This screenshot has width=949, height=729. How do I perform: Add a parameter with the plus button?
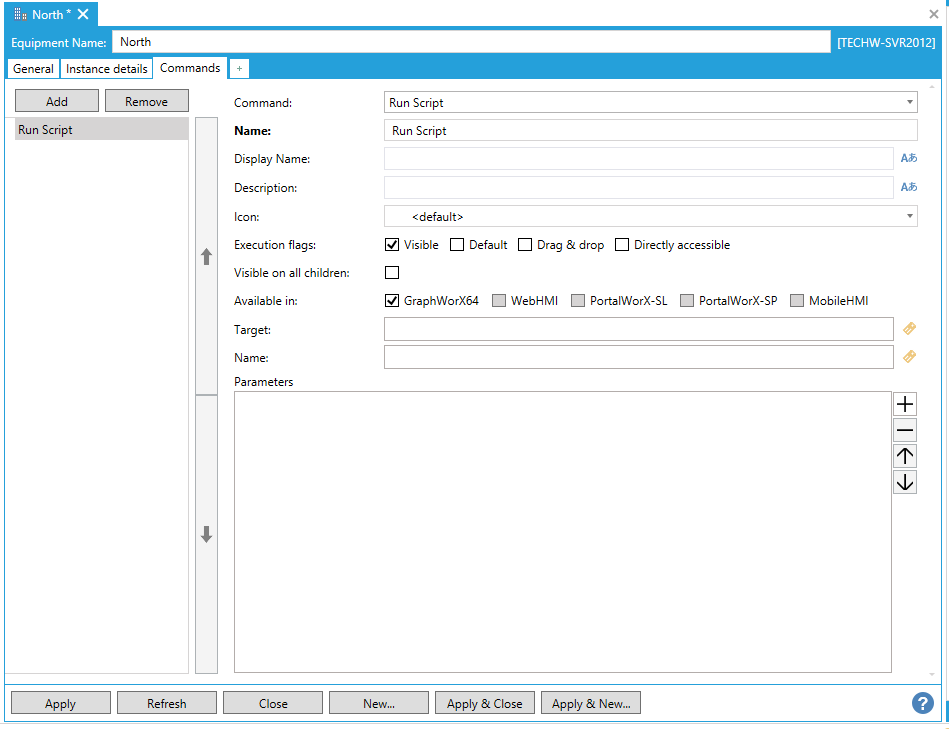click(x=905, y=404)
